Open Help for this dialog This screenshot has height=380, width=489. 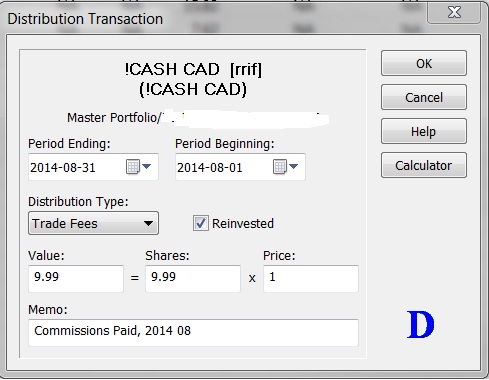pyautogui.click(x=424, y=131)
